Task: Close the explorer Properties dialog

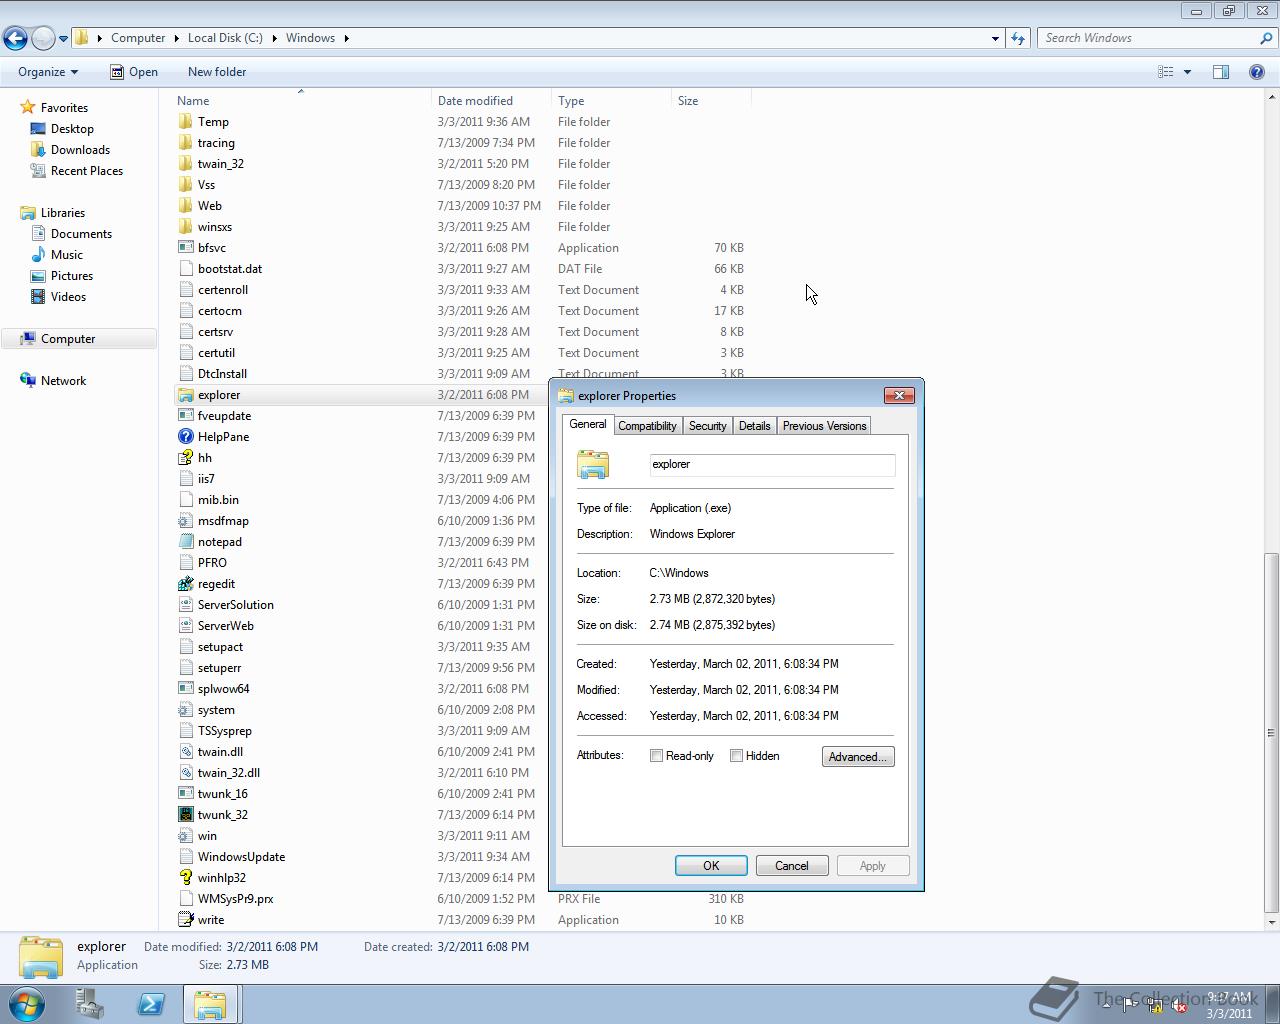Action: [899, 395]
